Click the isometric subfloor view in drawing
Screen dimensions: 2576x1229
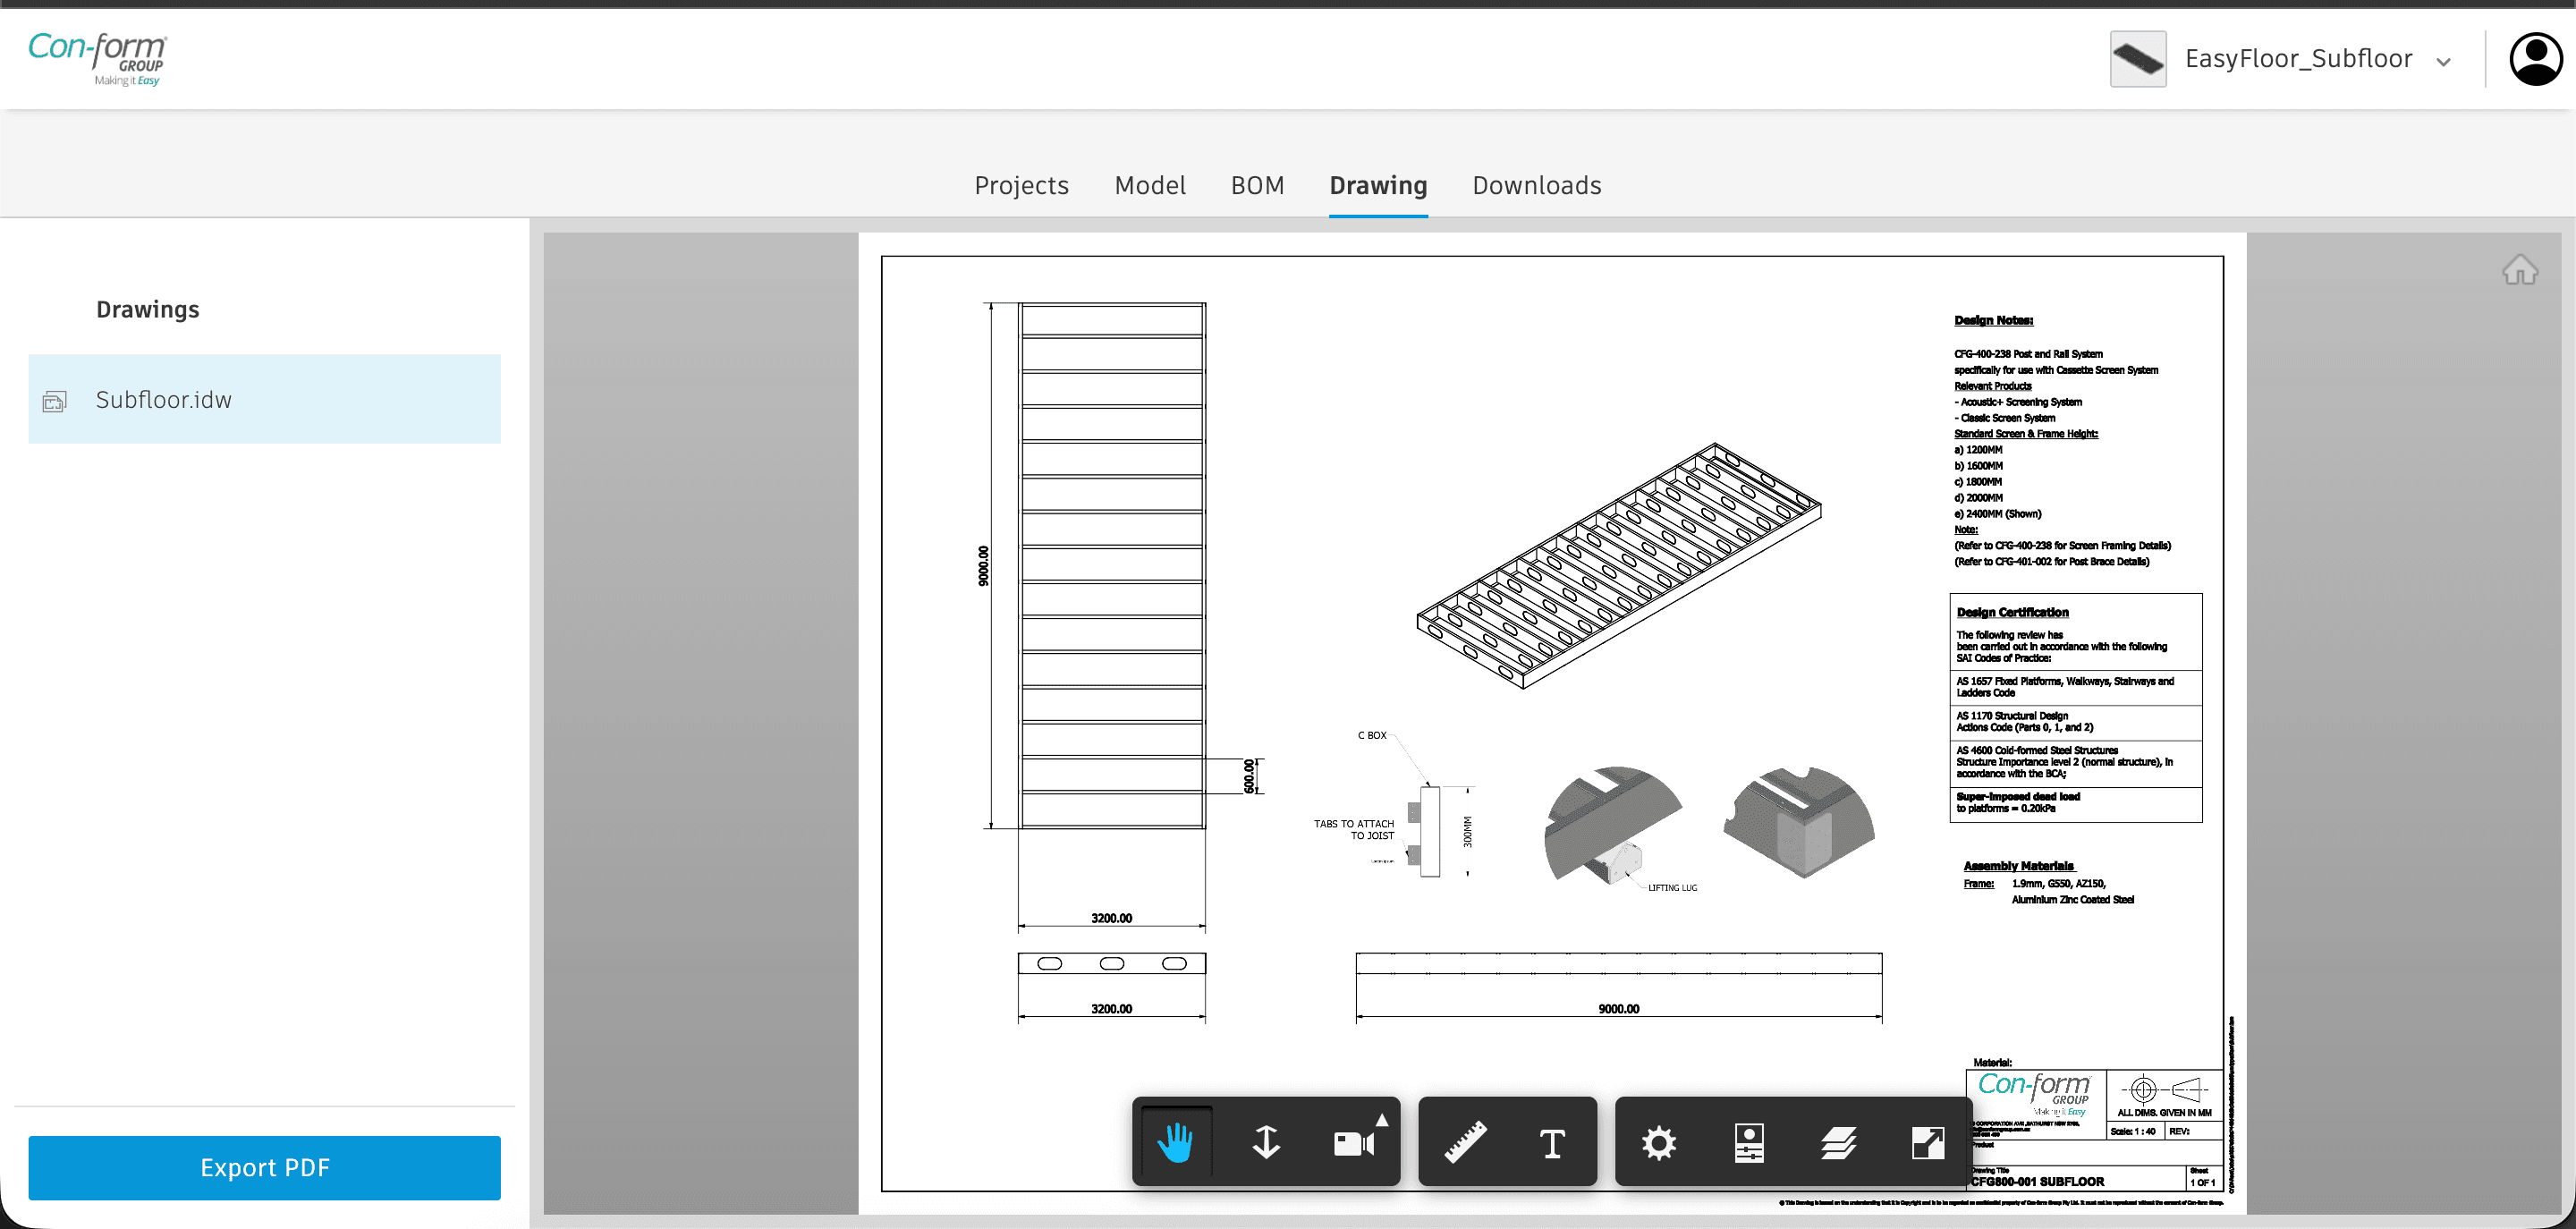tap(1618, 566)
